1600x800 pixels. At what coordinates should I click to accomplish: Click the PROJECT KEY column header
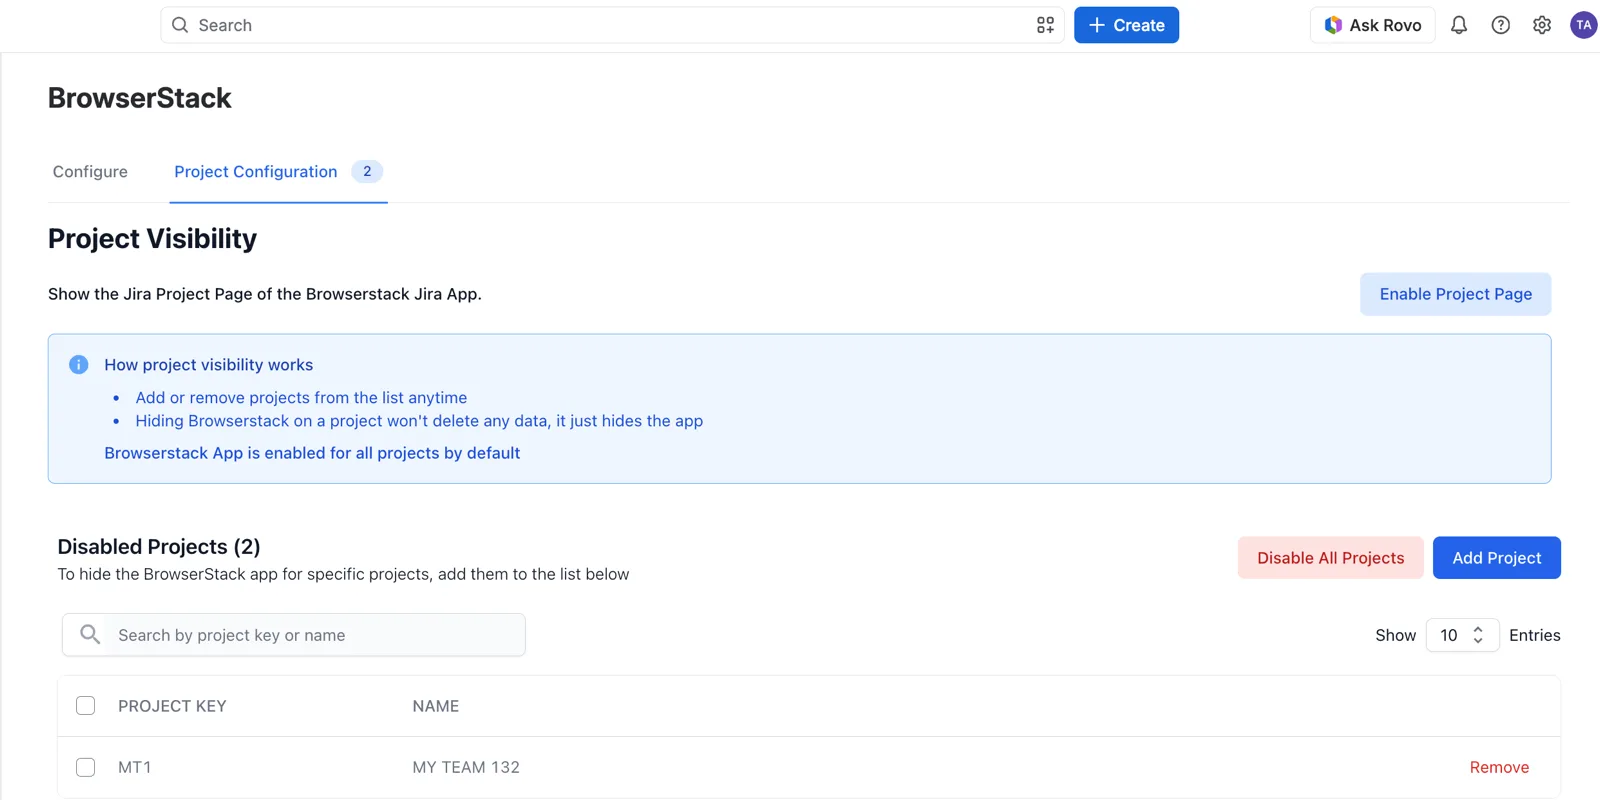point(172,706)
